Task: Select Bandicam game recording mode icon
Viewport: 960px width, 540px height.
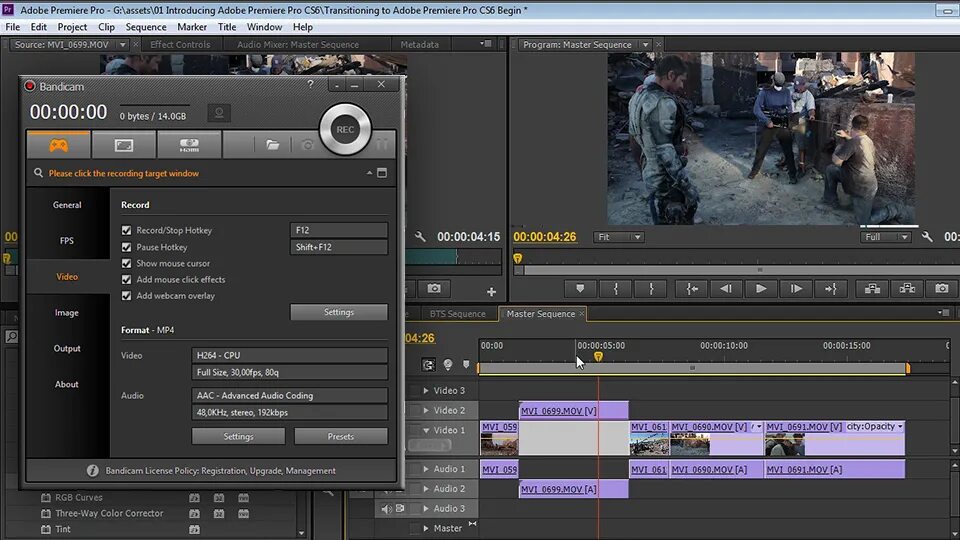Action: (x=59, y=145)
